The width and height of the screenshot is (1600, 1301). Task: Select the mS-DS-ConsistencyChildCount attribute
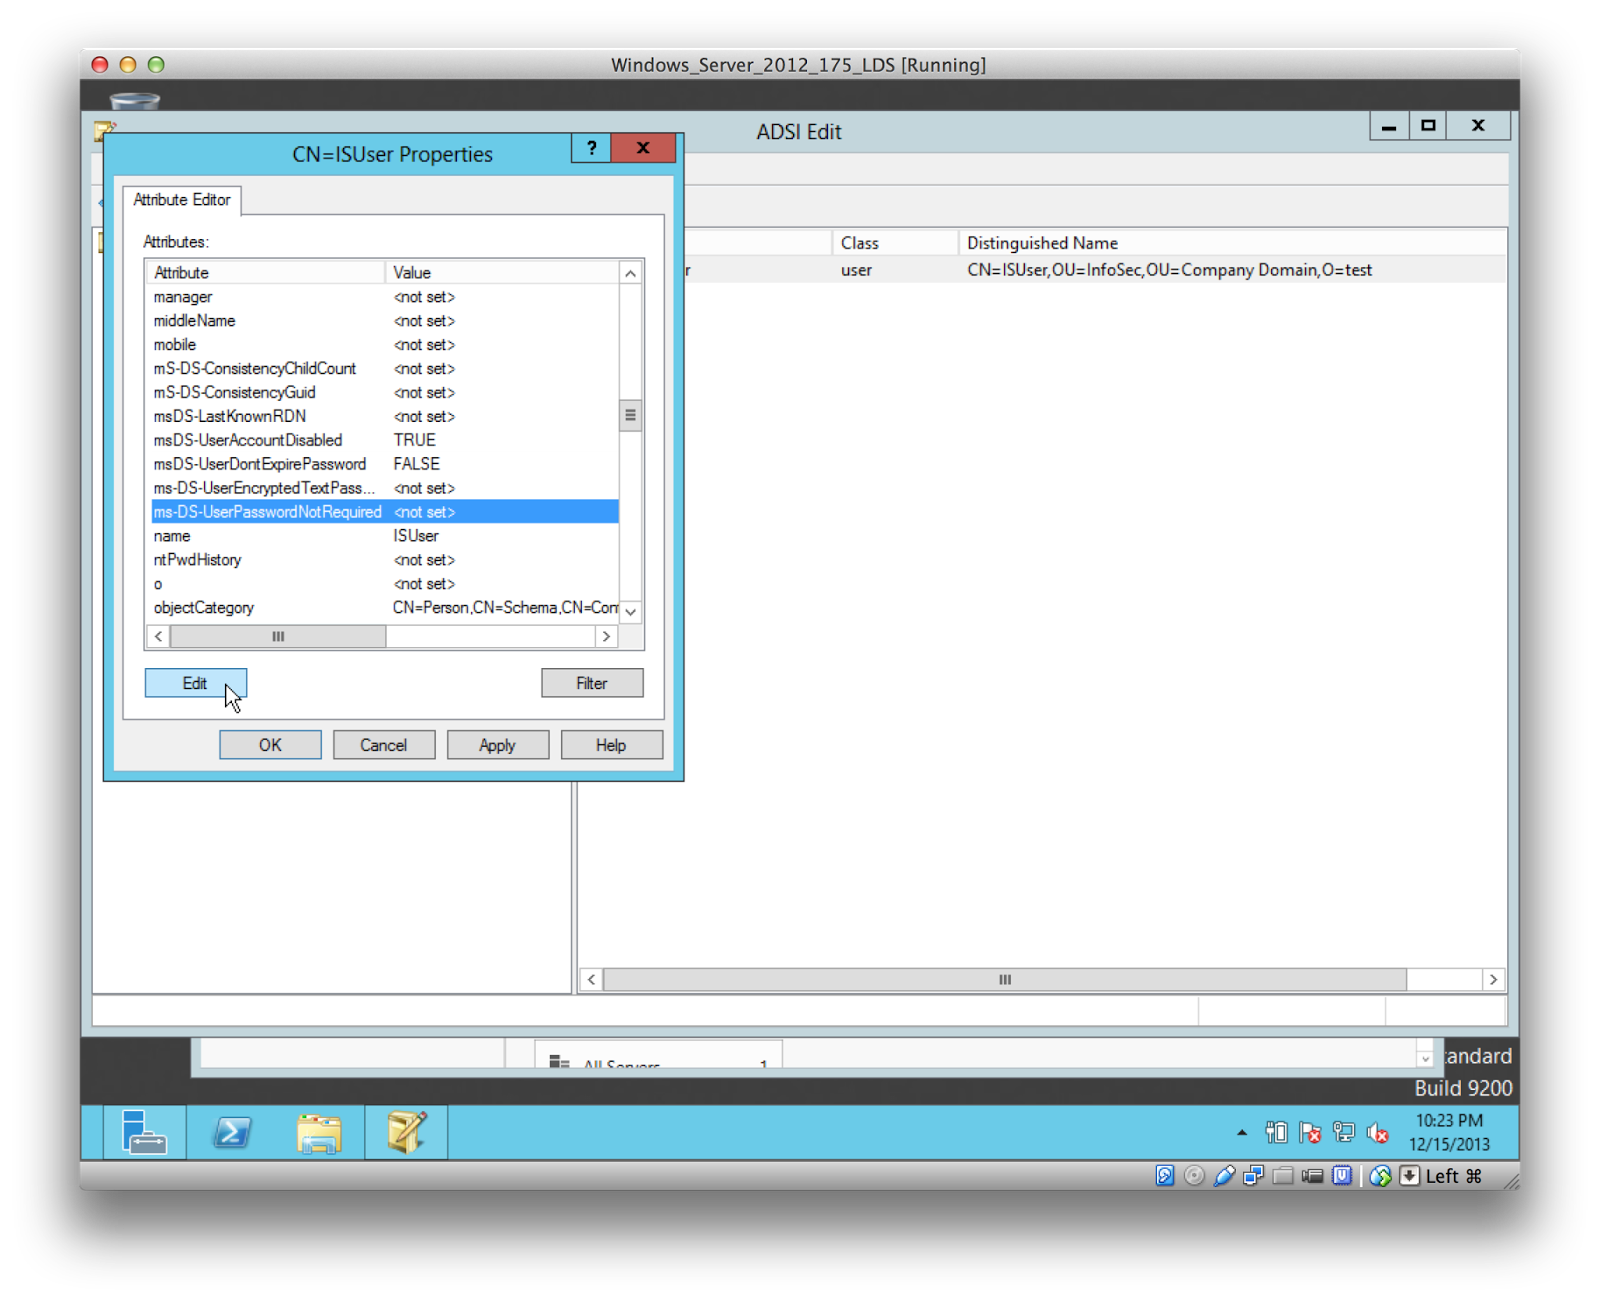tap(384, 369)
